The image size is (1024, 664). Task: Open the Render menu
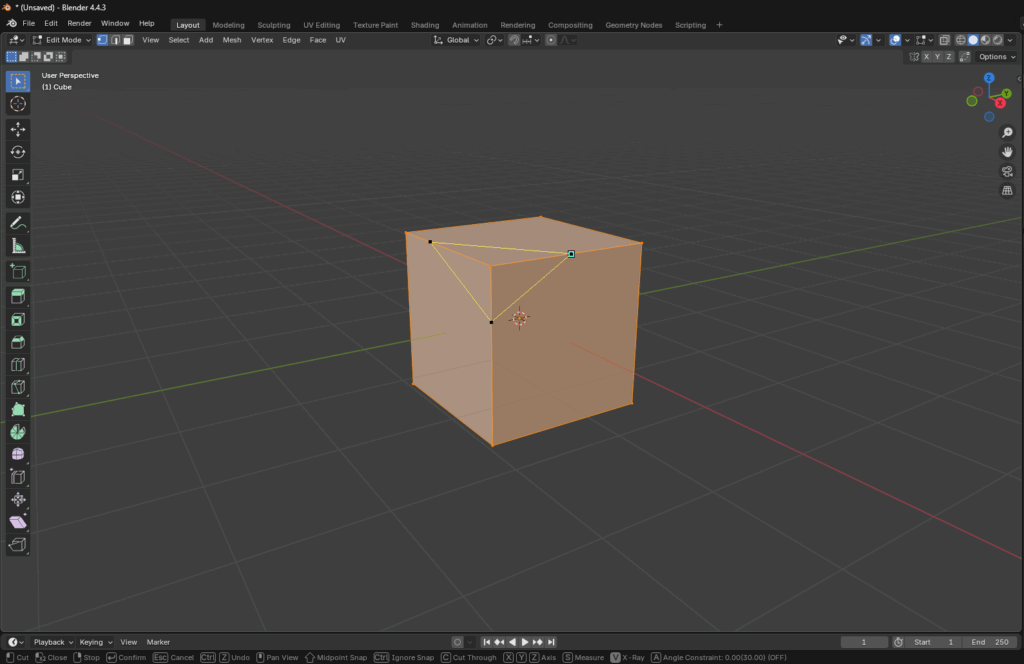click(79, 23)
